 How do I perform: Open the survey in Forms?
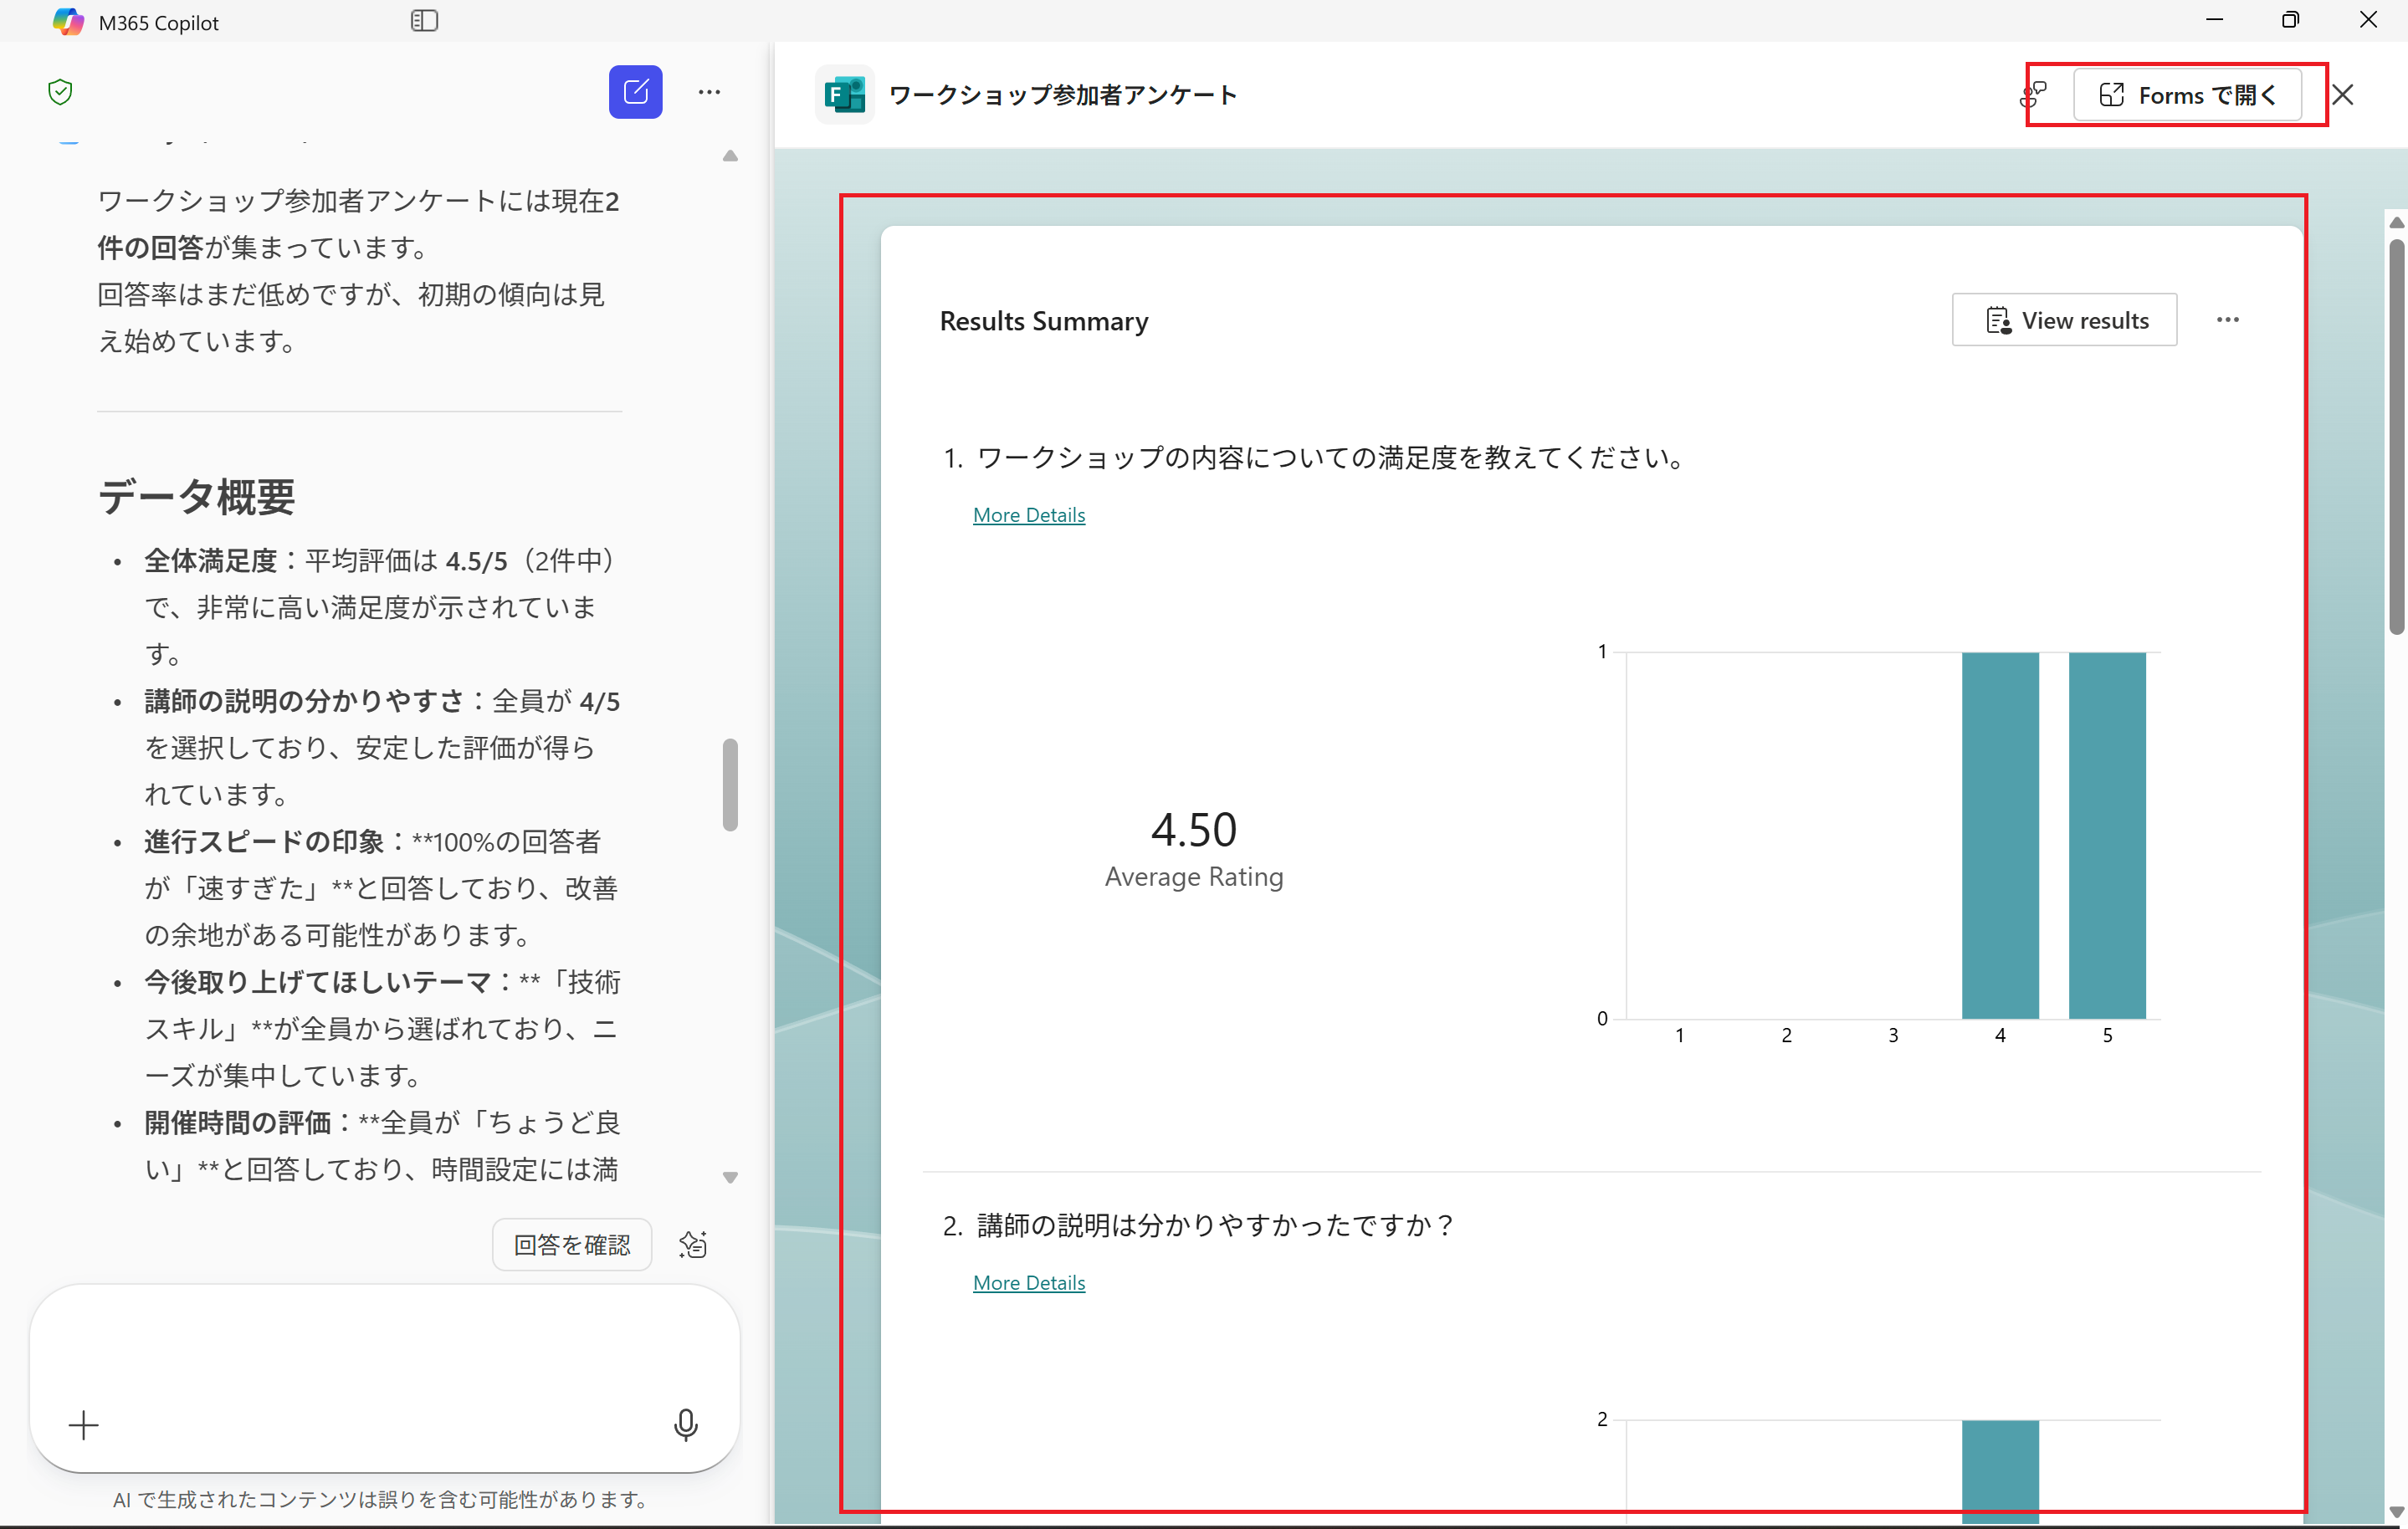click(x=2190, y=94)
